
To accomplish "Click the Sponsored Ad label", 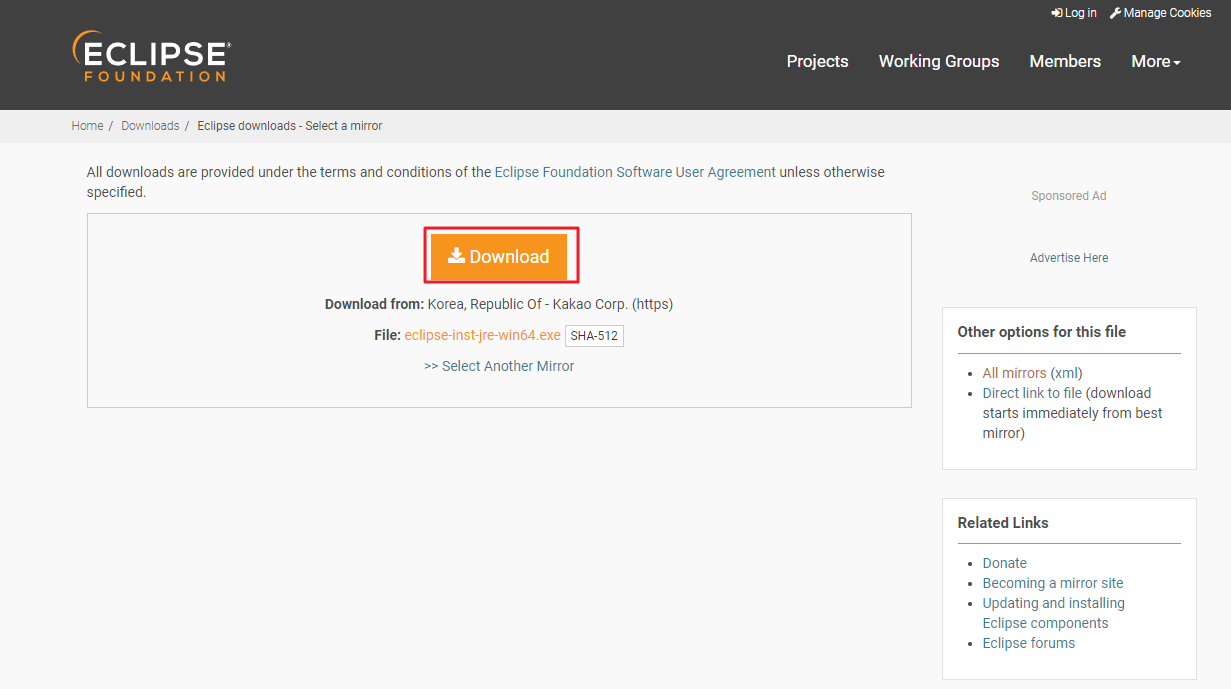I will (x=1069, y=196).
